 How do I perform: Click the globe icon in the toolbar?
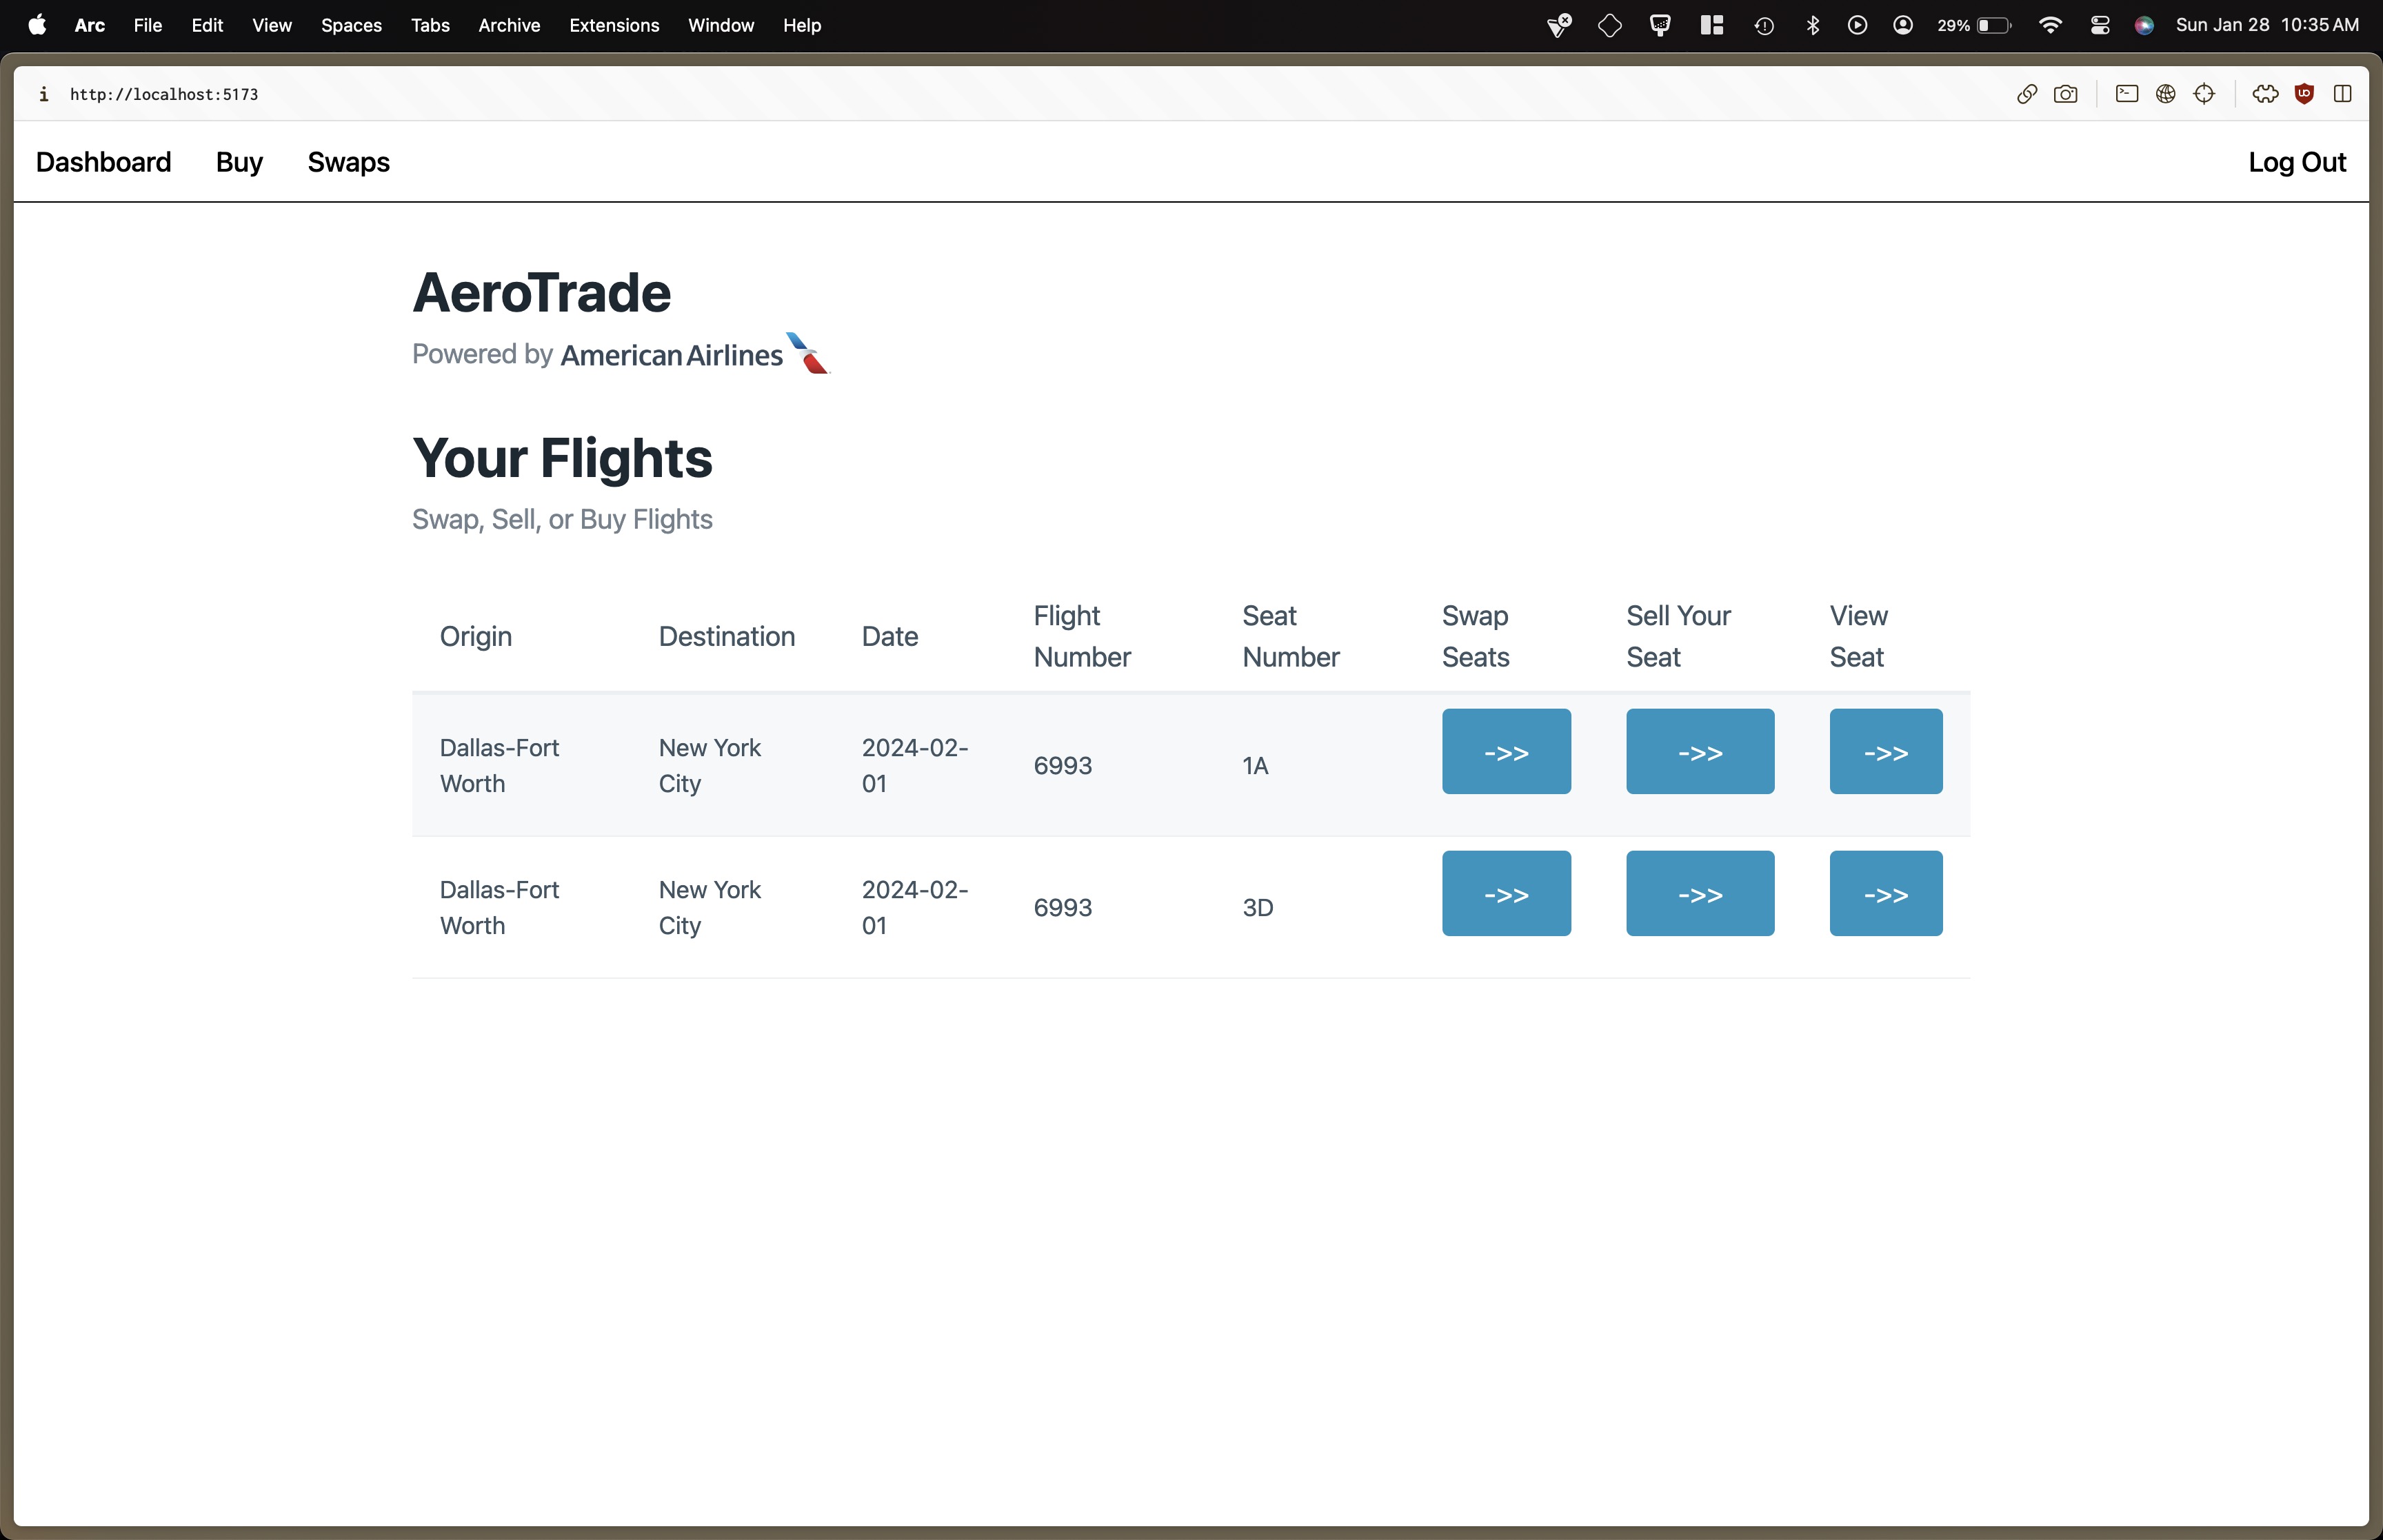click(2166, 94)
